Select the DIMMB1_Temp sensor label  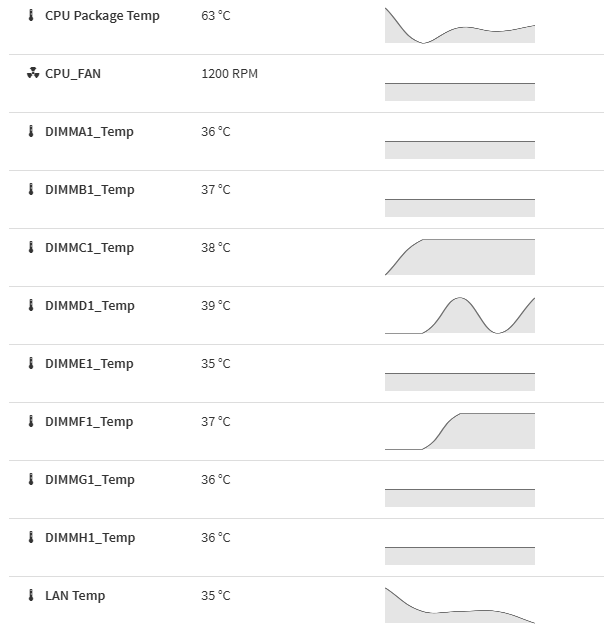click(89, 190)
